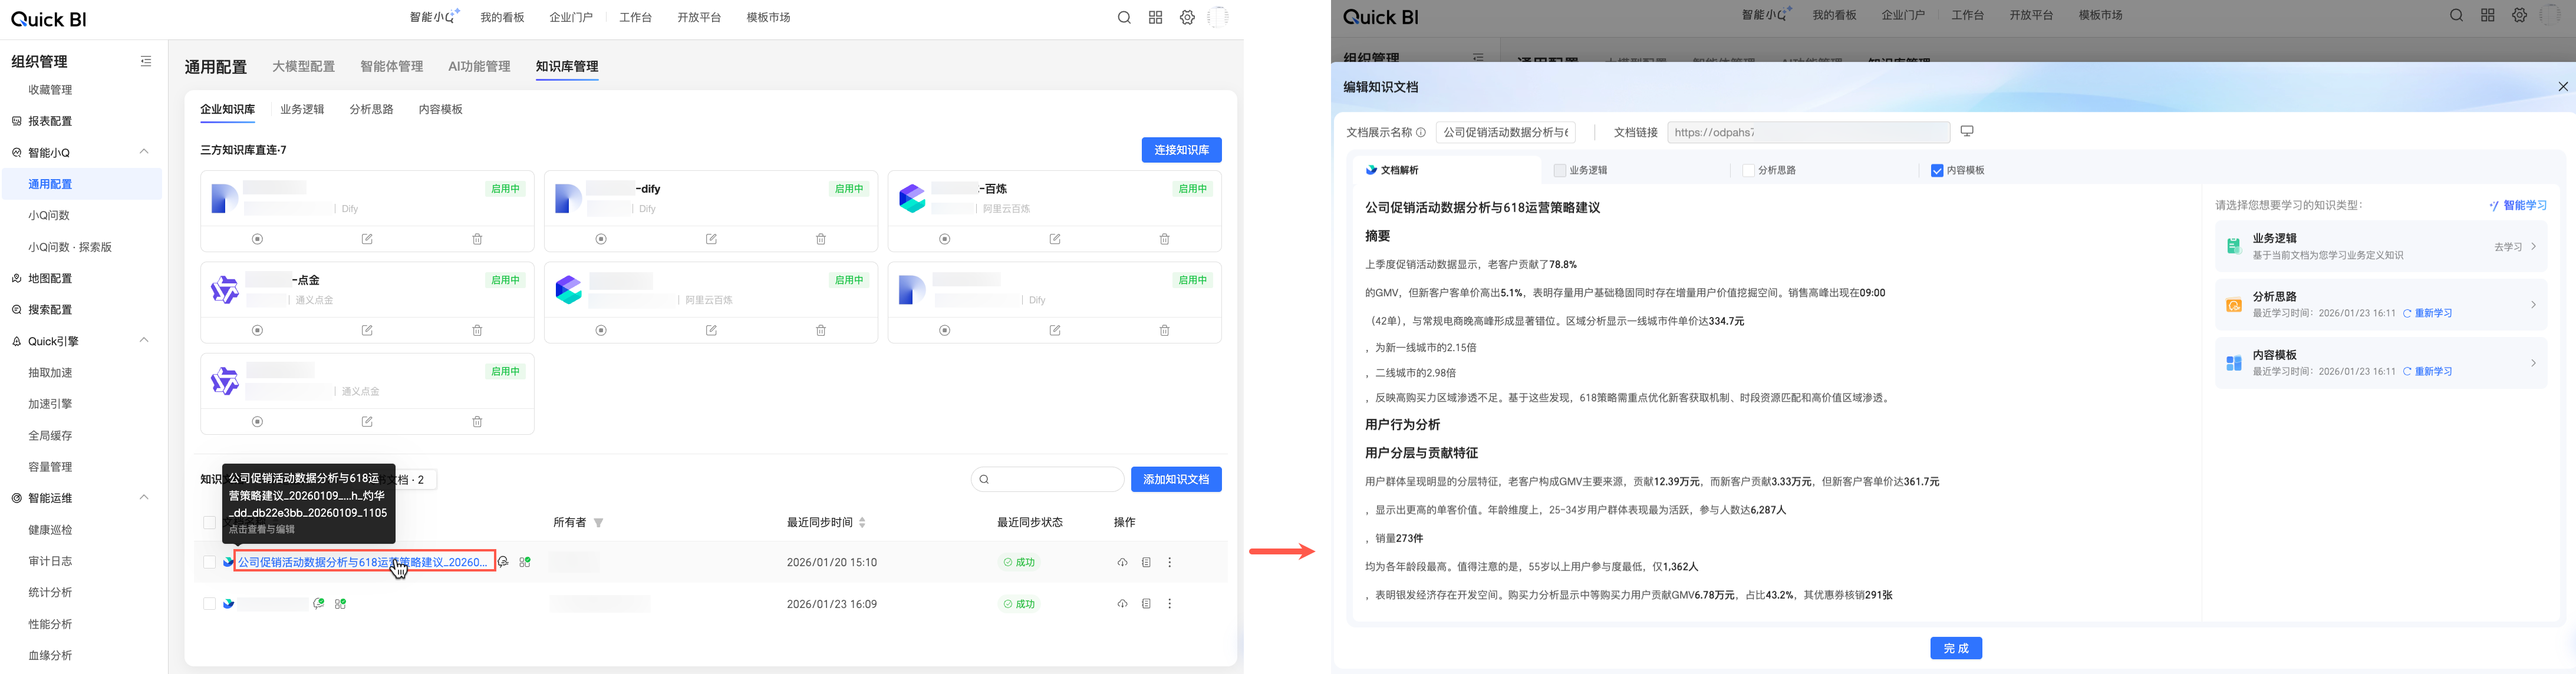The width and height of the screenshot is (2576, 674).
Task: Collapse the 智能小Q sidebar group
Action: (144, 152)
